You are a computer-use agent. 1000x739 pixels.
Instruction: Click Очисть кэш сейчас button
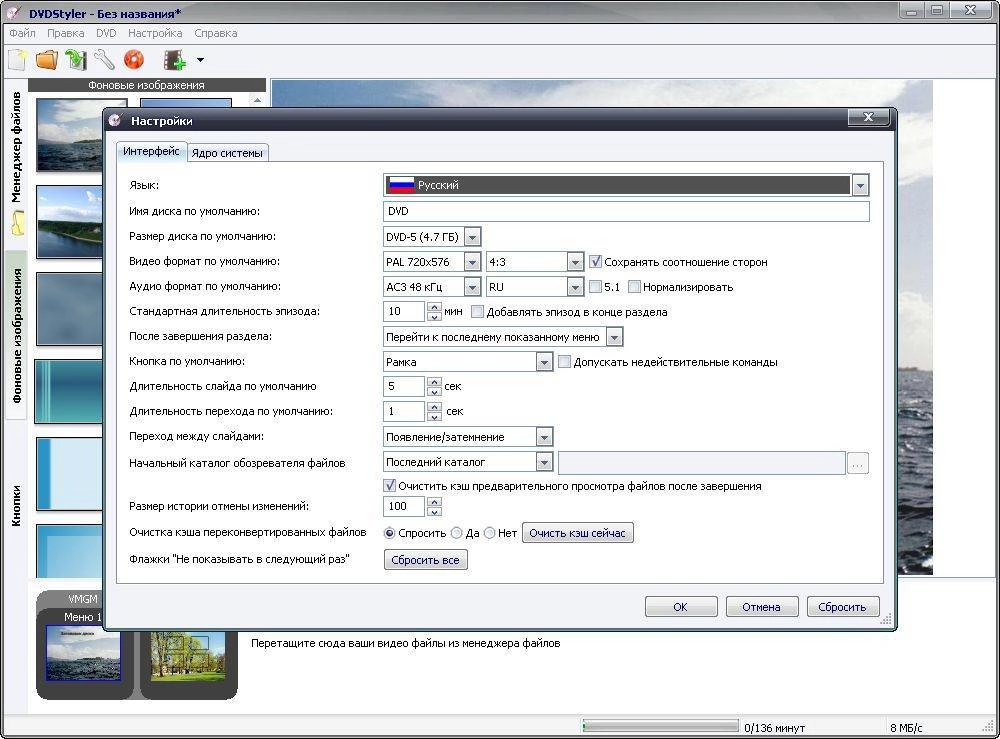pyautogui.click(x=577, y=533)
